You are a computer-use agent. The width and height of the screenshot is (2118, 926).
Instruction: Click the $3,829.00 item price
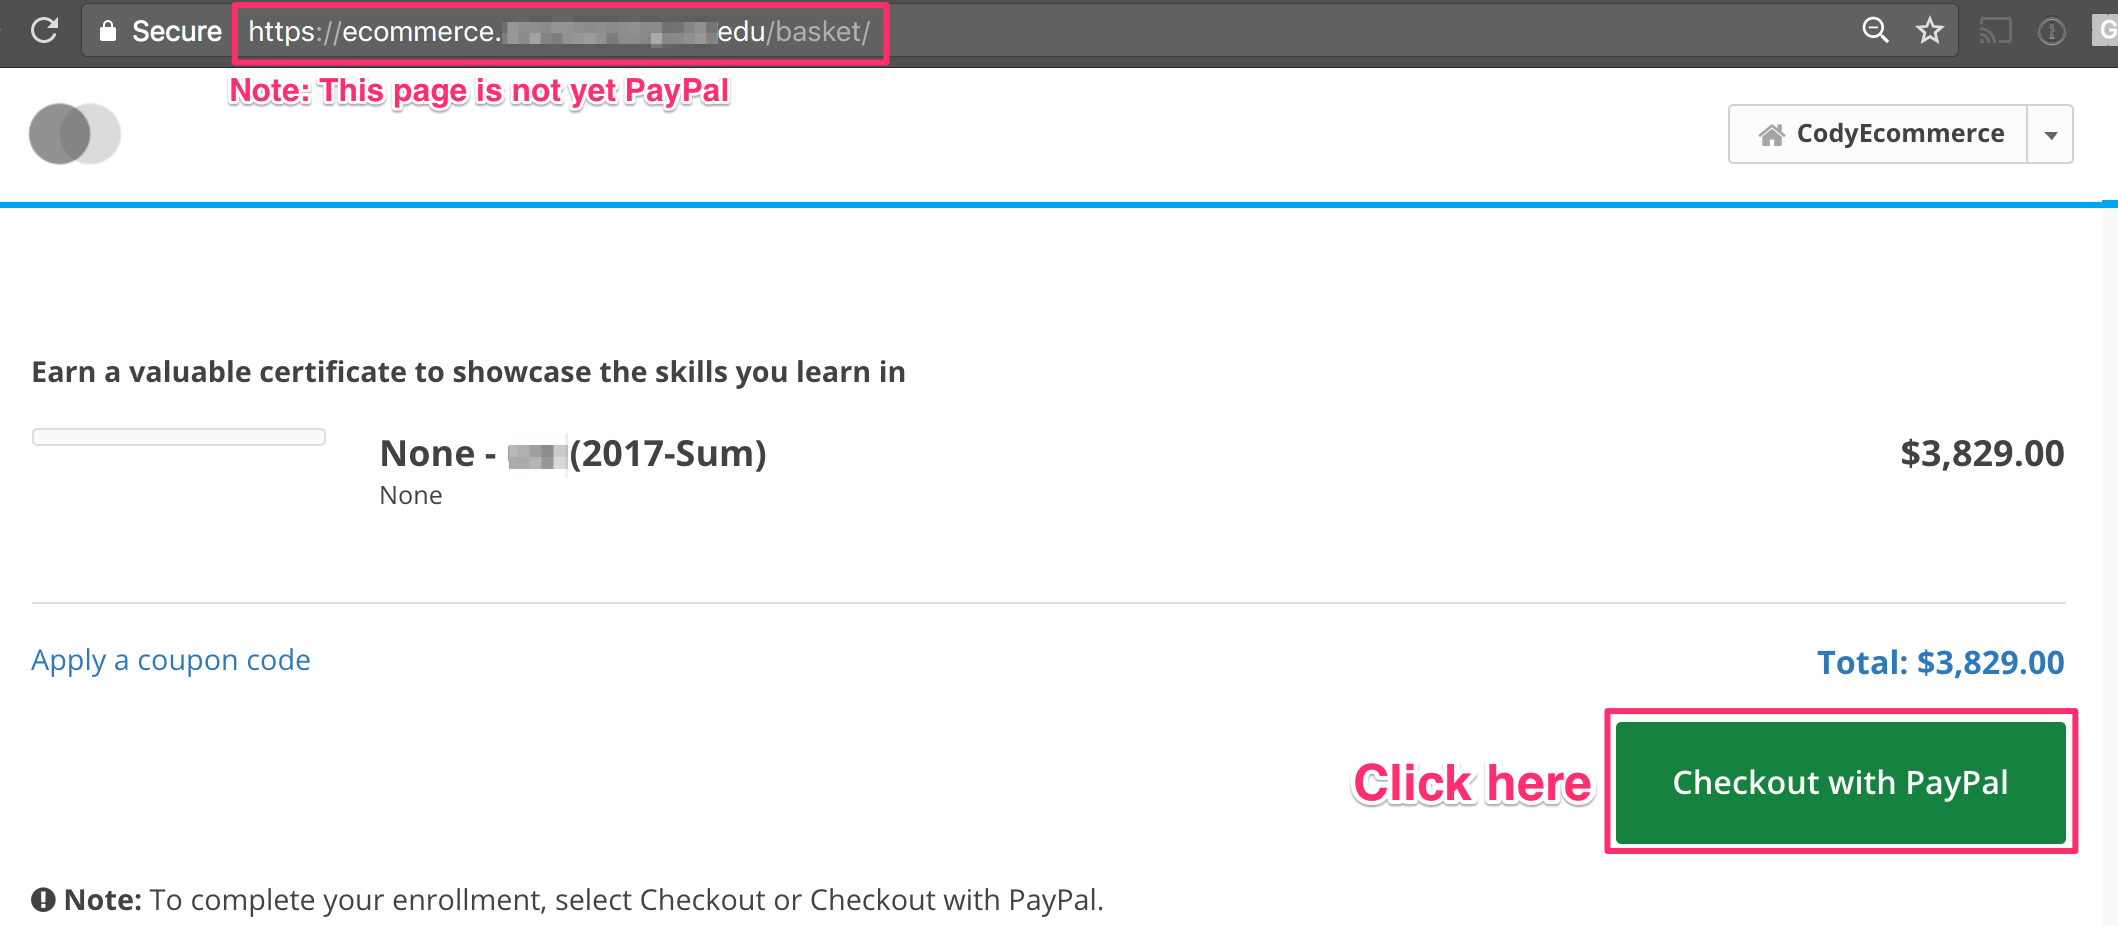[1982, 454]
